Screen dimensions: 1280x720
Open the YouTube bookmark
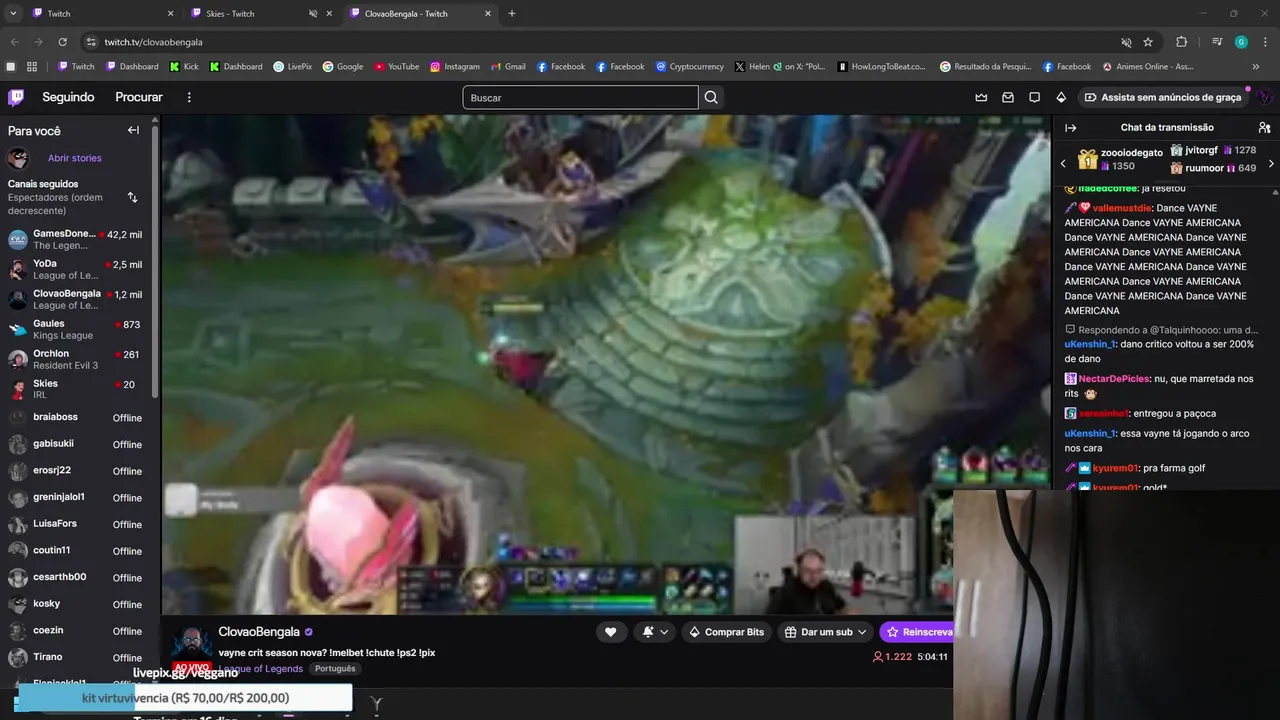coord(397,67)
